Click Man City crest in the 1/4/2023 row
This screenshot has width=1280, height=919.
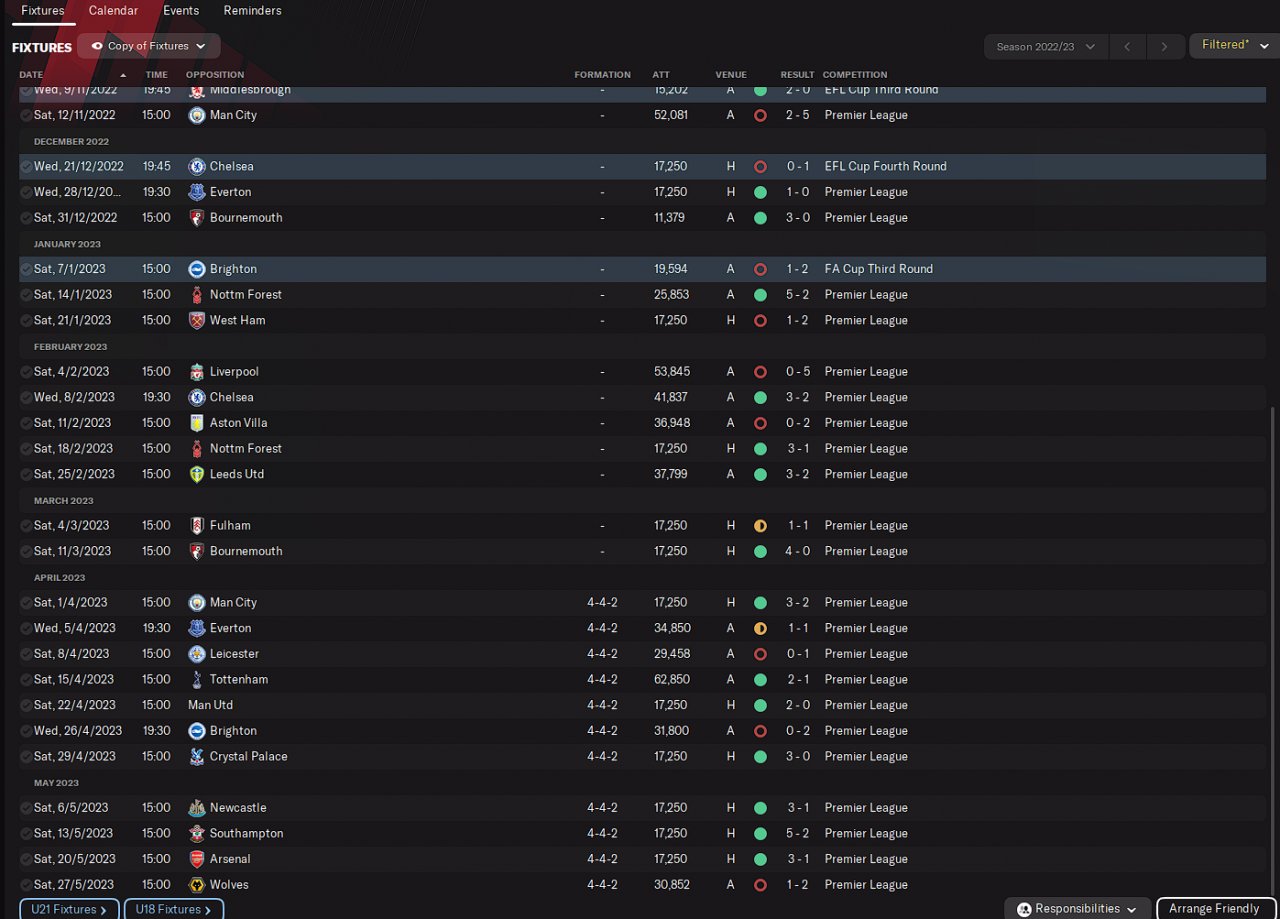click(x=197, y=602)
